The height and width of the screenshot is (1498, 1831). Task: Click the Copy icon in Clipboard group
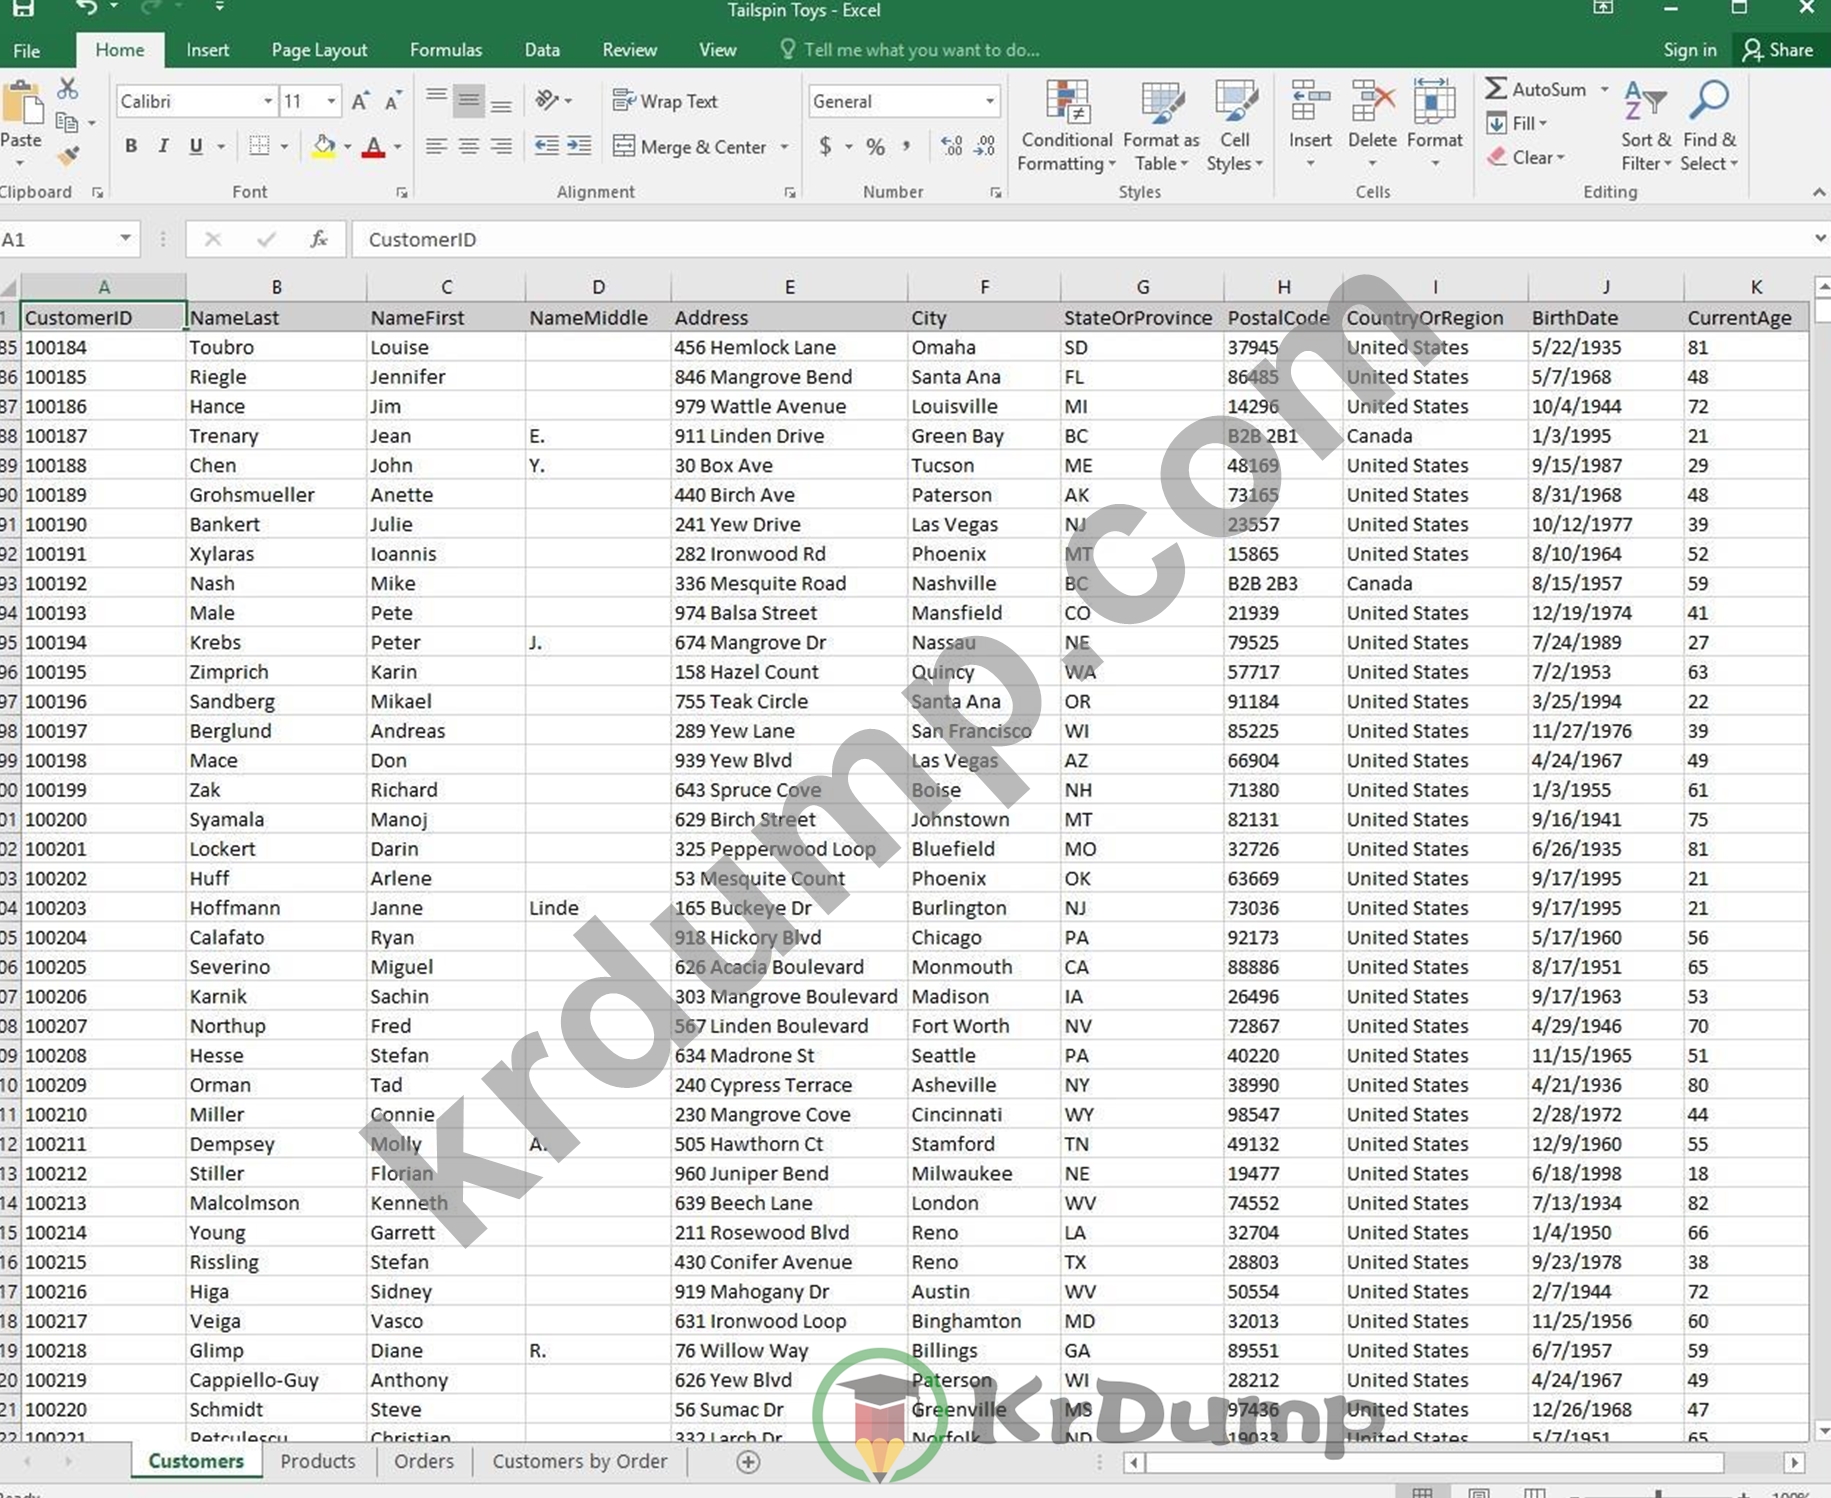pyautogui.click(x=67, y=123)
